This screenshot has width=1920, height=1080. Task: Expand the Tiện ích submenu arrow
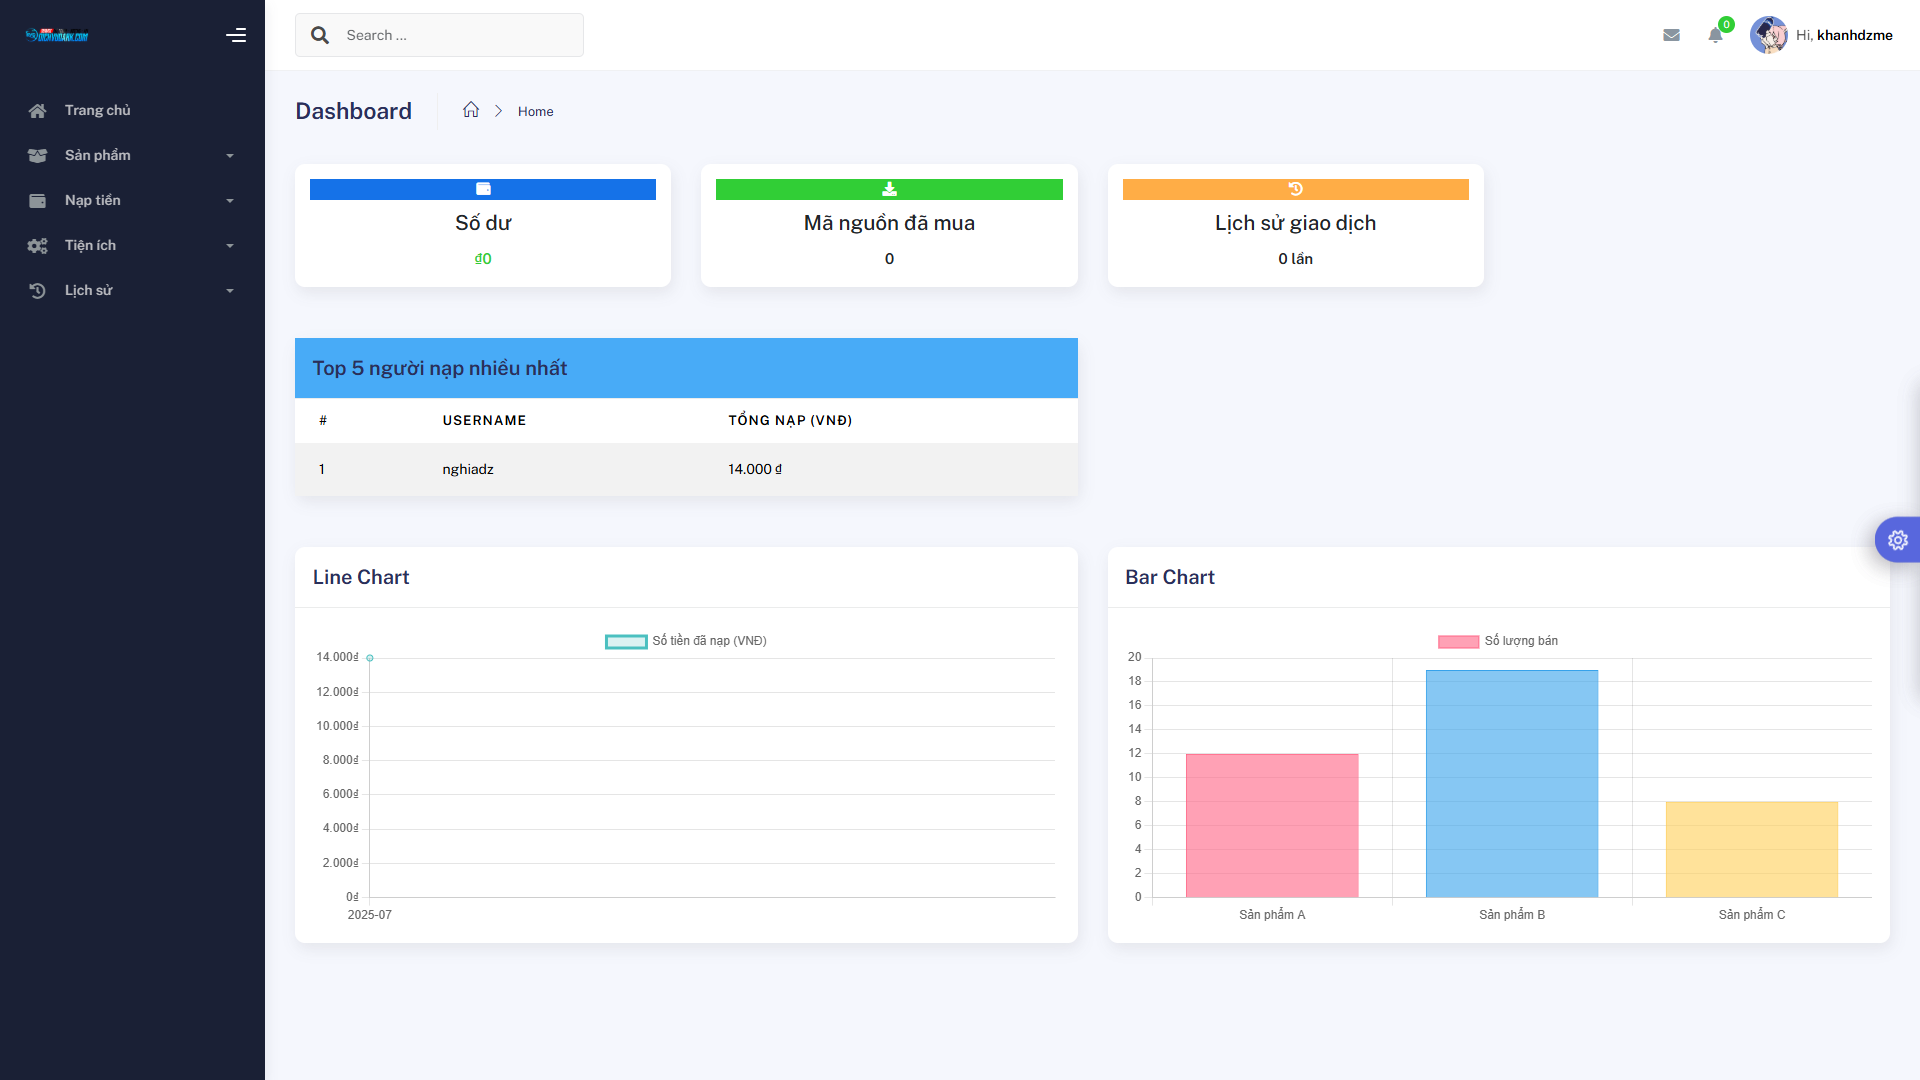(230, 246)
